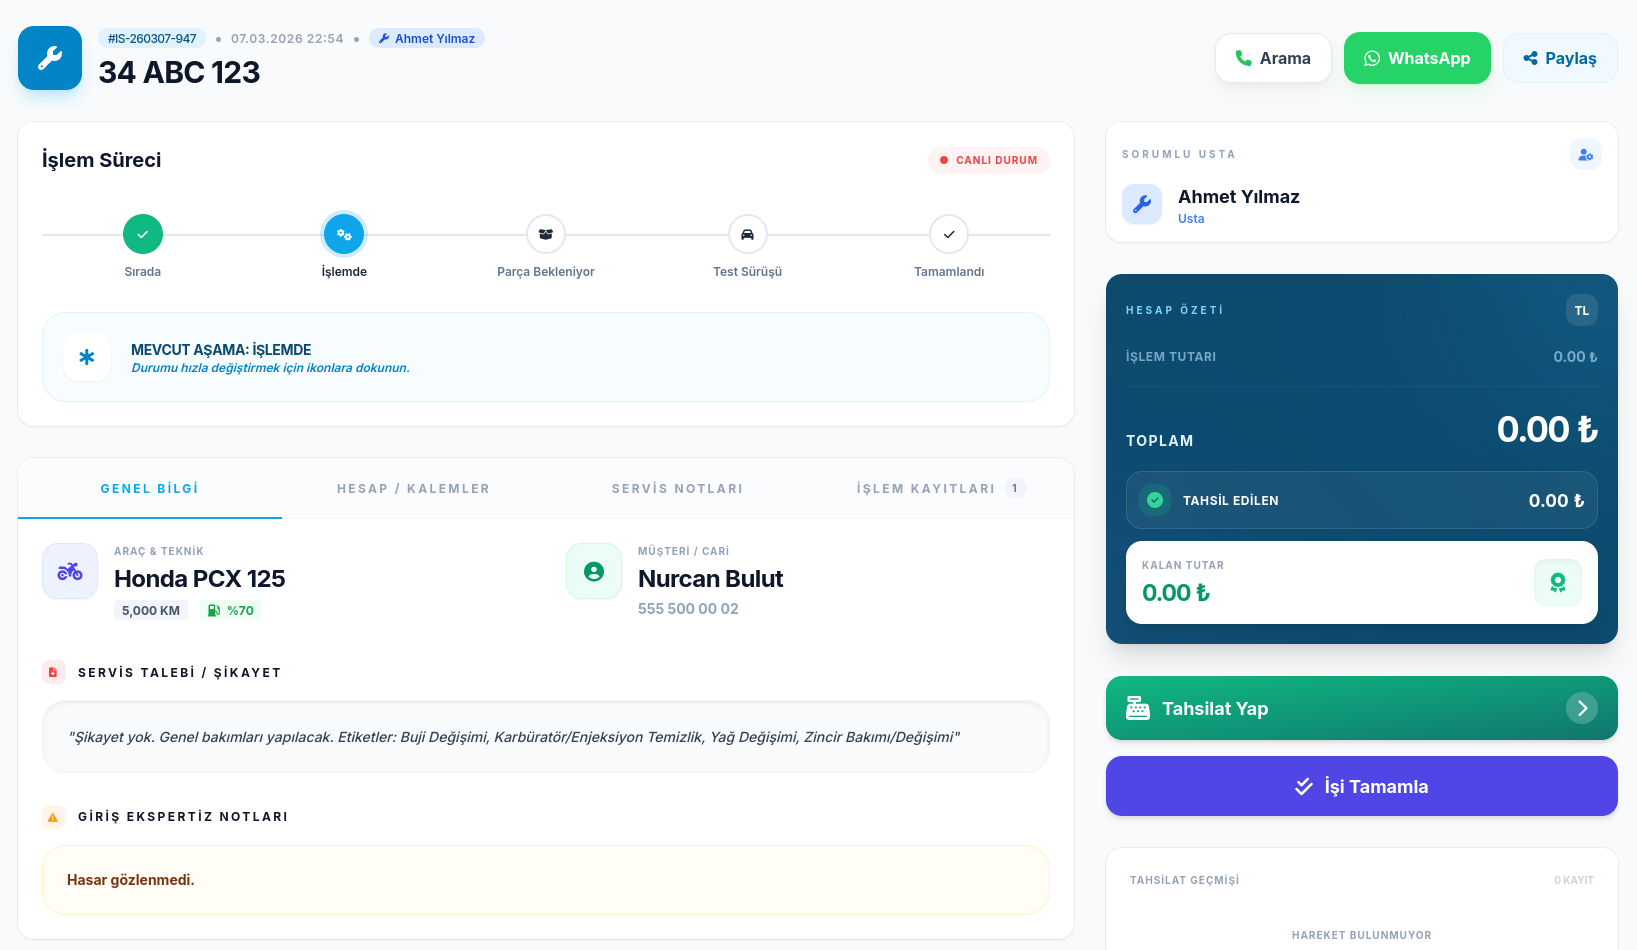The height and width of the screenshot is (950, 1637).
Task: Switch to Servis Notları tab
Action: coord(677,489)
